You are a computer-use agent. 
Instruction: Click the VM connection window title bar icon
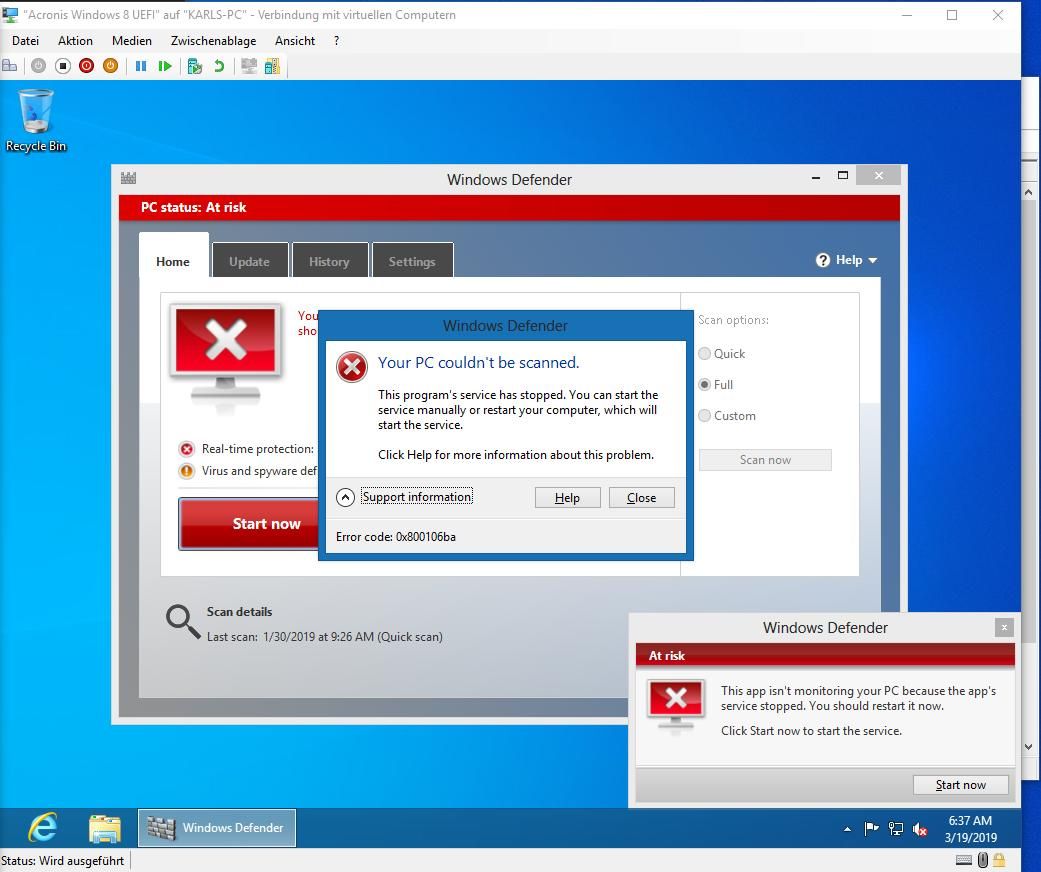point(10,15)
